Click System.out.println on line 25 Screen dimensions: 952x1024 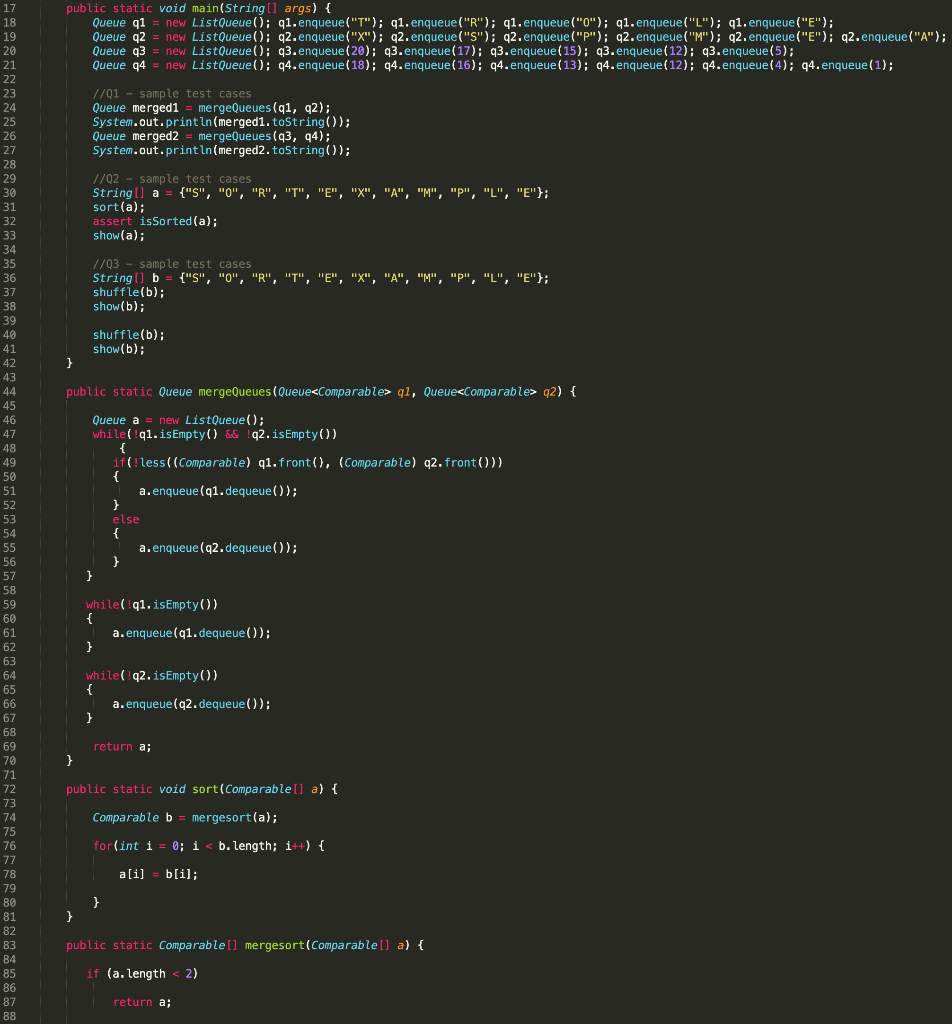coord(152,121)
